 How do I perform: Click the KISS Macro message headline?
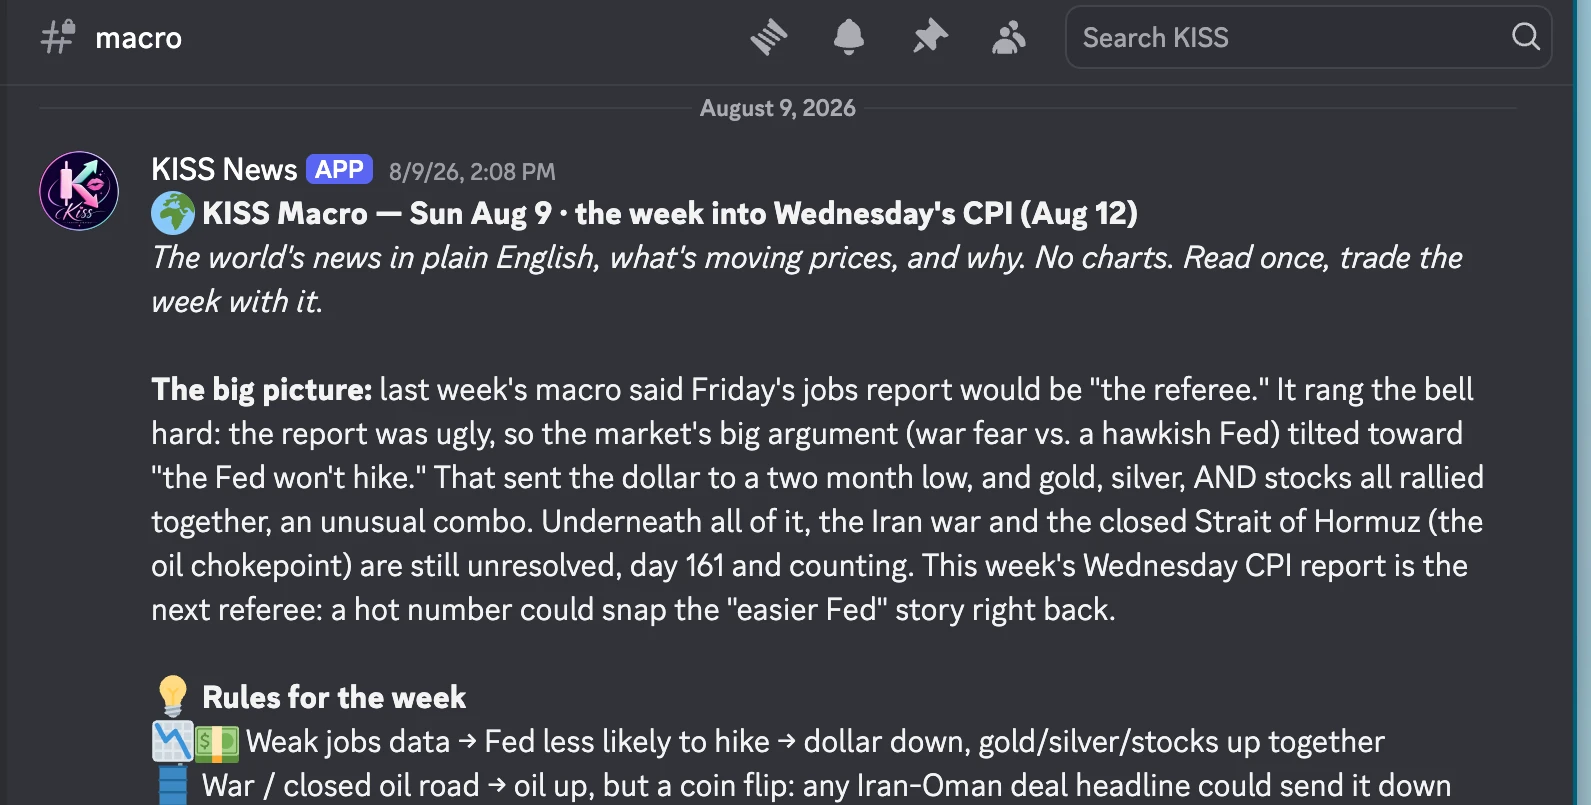(x=670, y=213)
